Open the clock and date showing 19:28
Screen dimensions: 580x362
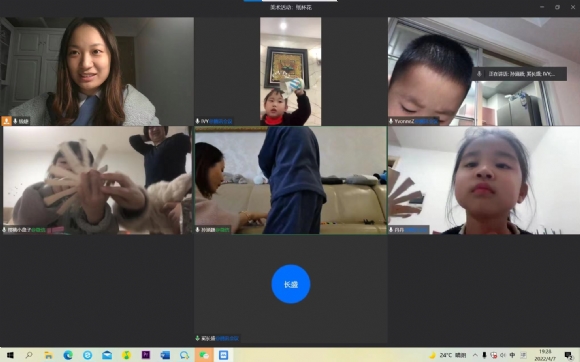[544, 355]
